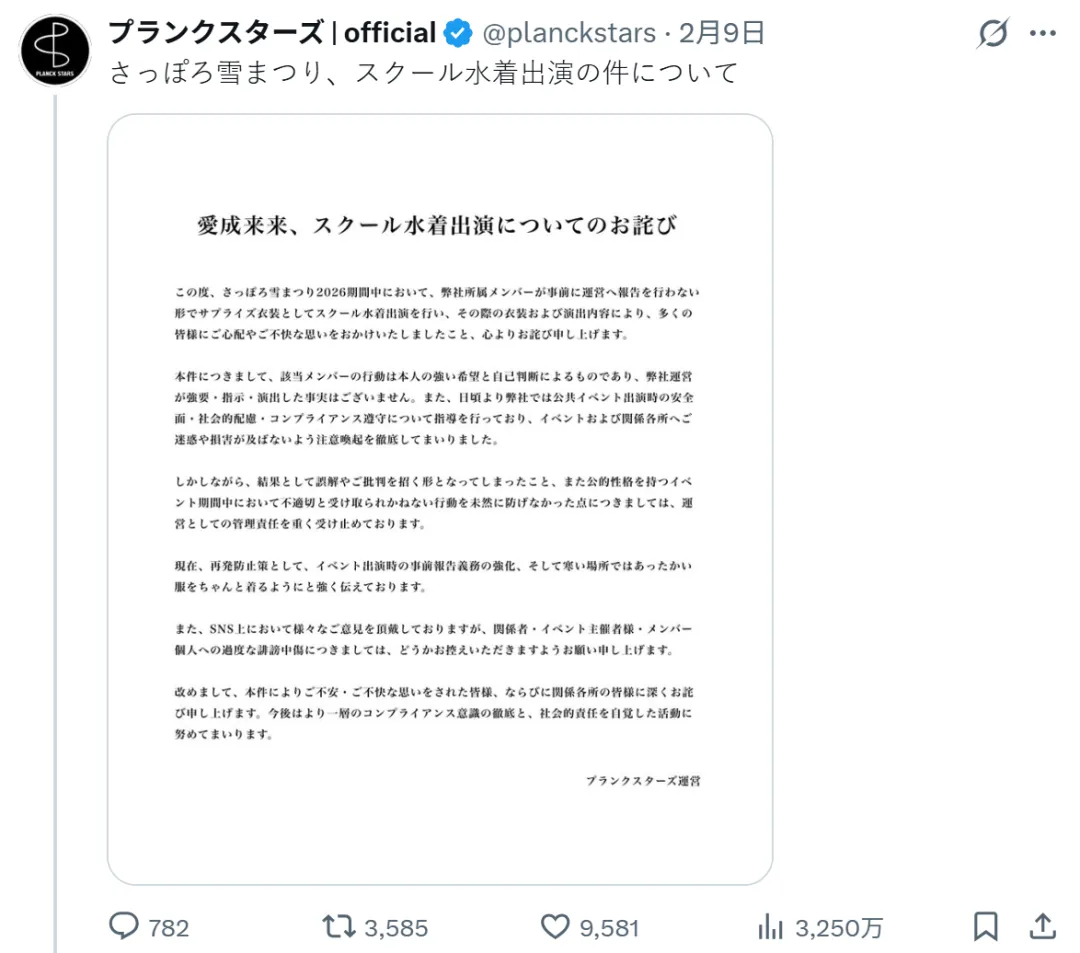The height and width of the screenshot is (953, 1080).
Task: Click the 782 replies count
Action: tap(169, 928)
